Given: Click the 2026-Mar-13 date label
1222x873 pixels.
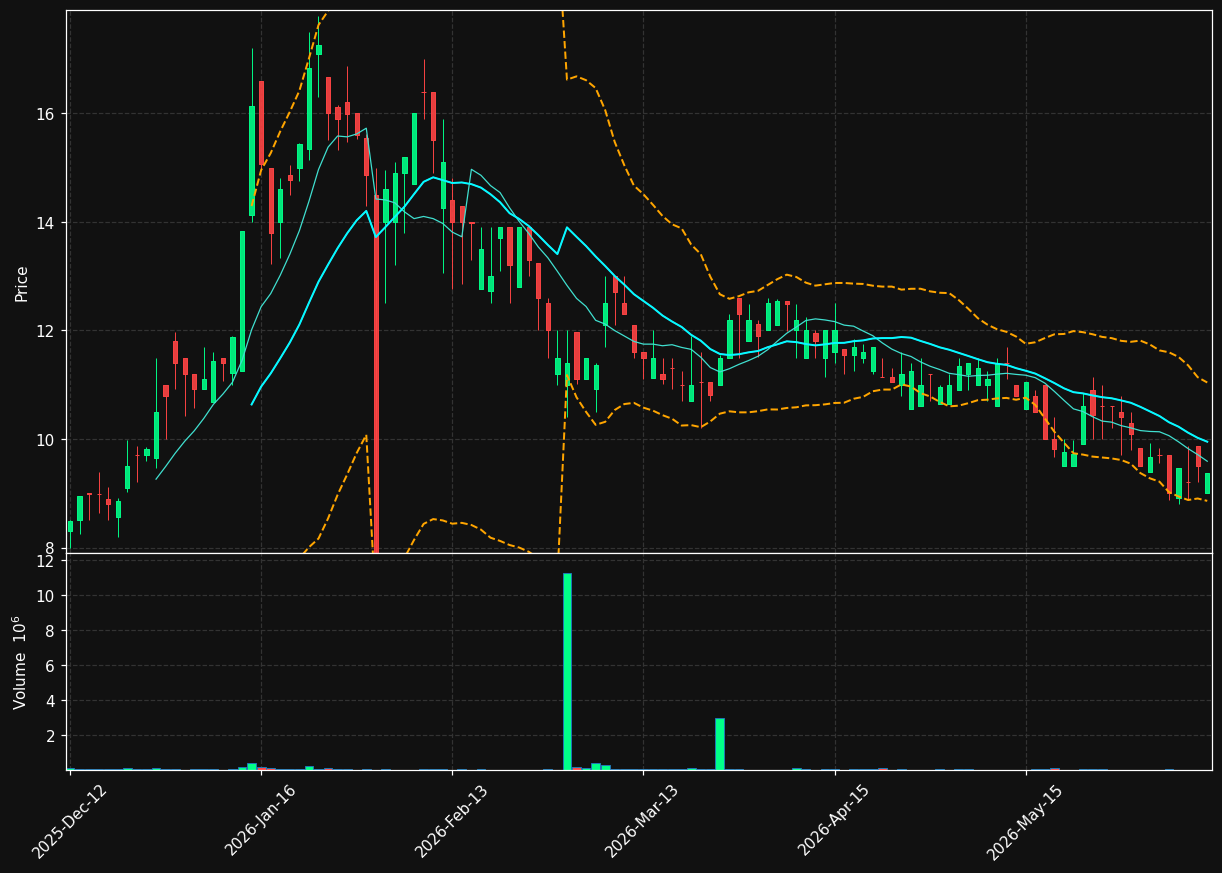Looking at the screenshot, I should [642, 822].
